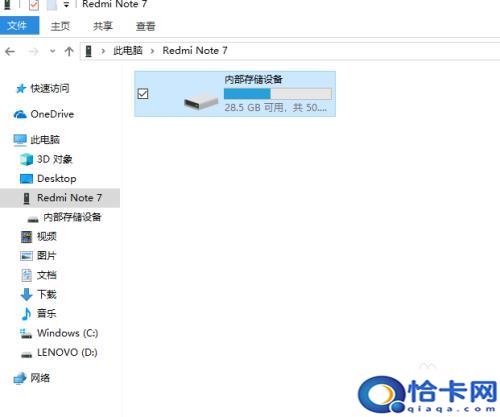Expand chevron before 此电脑 in address bar

(103, 51)
